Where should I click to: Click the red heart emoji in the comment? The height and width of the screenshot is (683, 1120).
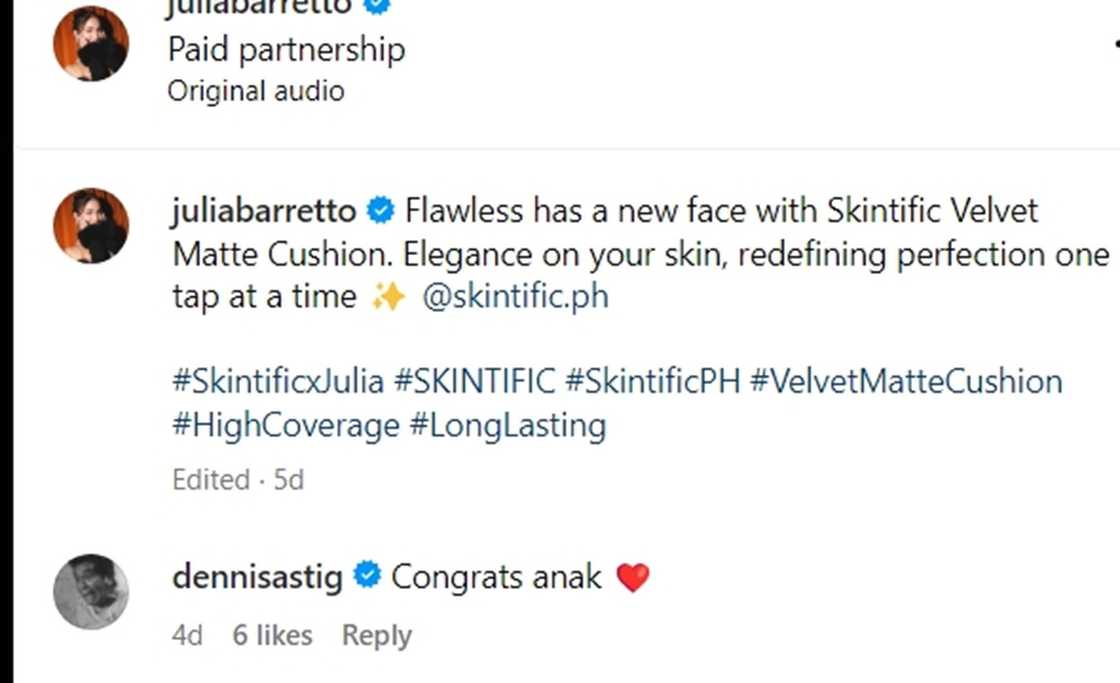click(x=632, y=577)
